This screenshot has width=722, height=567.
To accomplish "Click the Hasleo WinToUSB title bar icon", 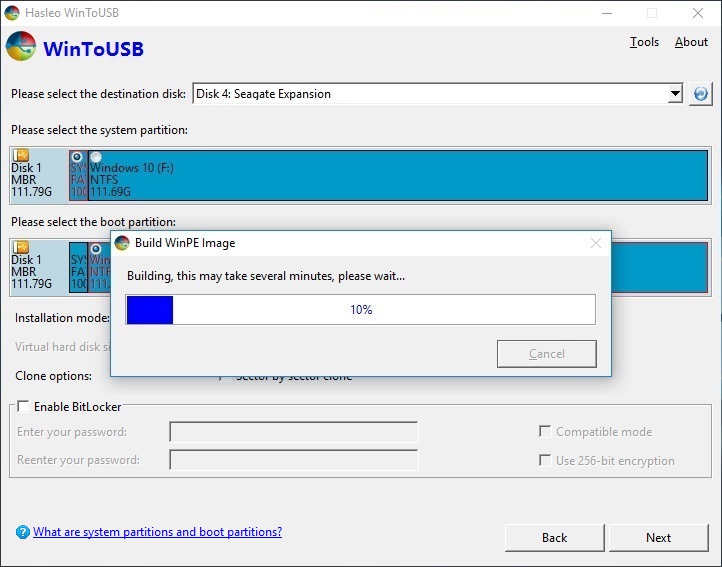I will pos(12,12).
